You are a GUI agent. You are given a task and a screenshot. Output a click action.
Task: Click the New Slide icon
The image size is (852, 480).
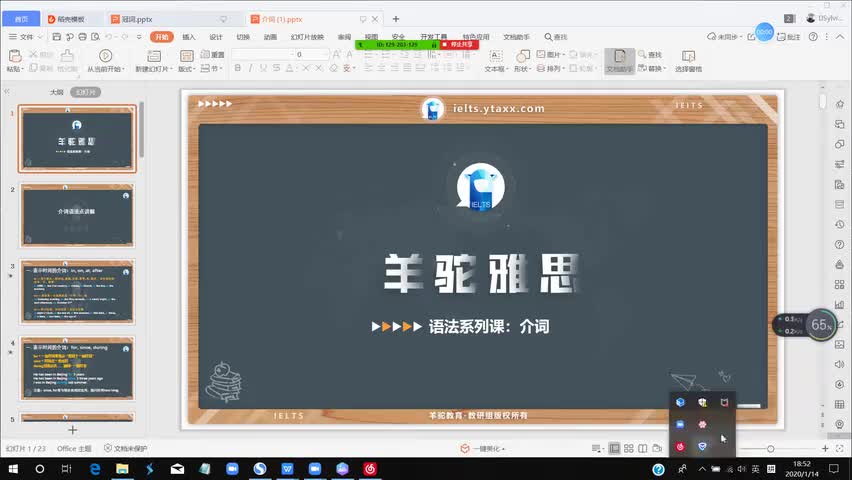(154, 55)
